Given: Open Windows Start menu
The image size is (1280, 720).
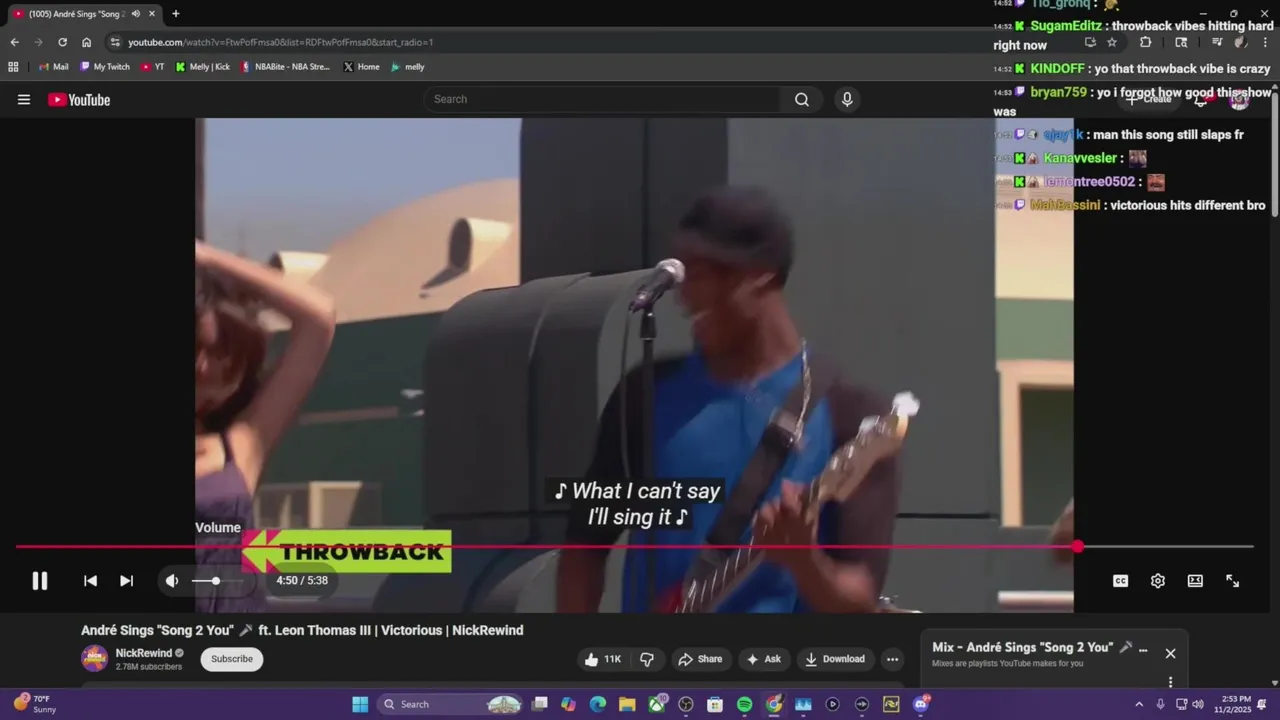Looking at the screenshot, I should point(360,704).
